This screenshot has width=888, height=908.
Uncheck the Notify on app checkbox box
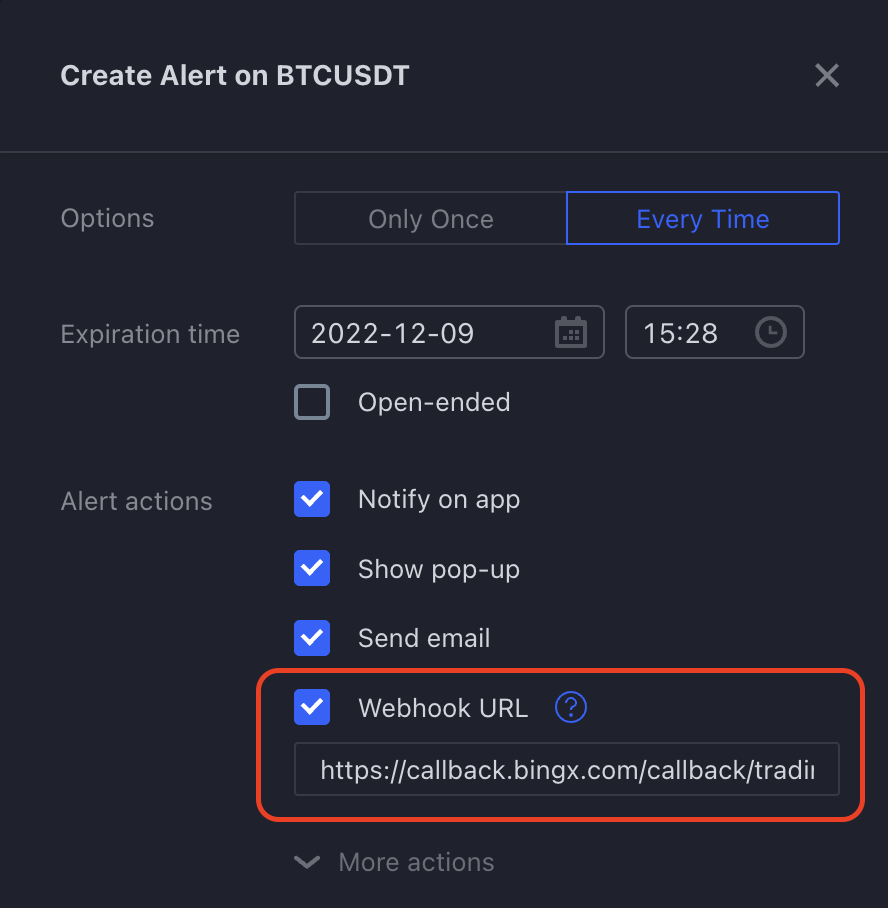312,499
